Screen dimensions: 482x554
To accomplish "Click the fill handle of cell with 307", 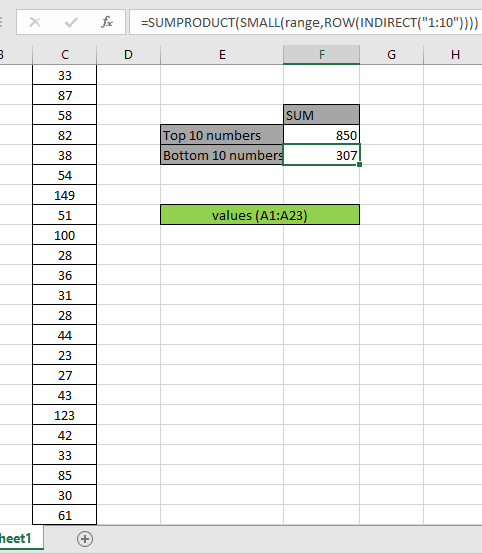I will (x=359, y=165).
